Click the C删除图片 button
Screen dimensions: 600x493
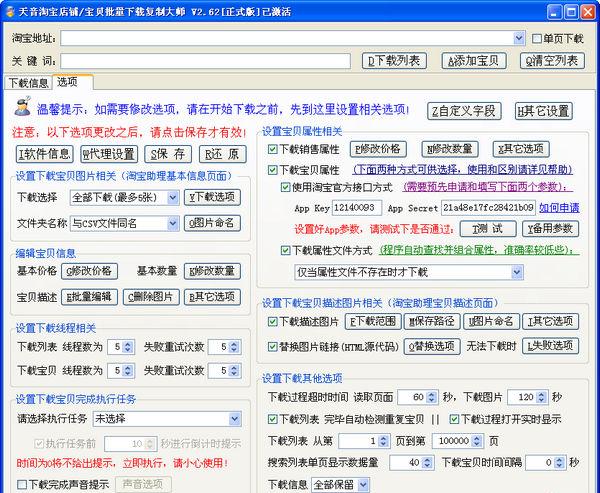(151, 297)
